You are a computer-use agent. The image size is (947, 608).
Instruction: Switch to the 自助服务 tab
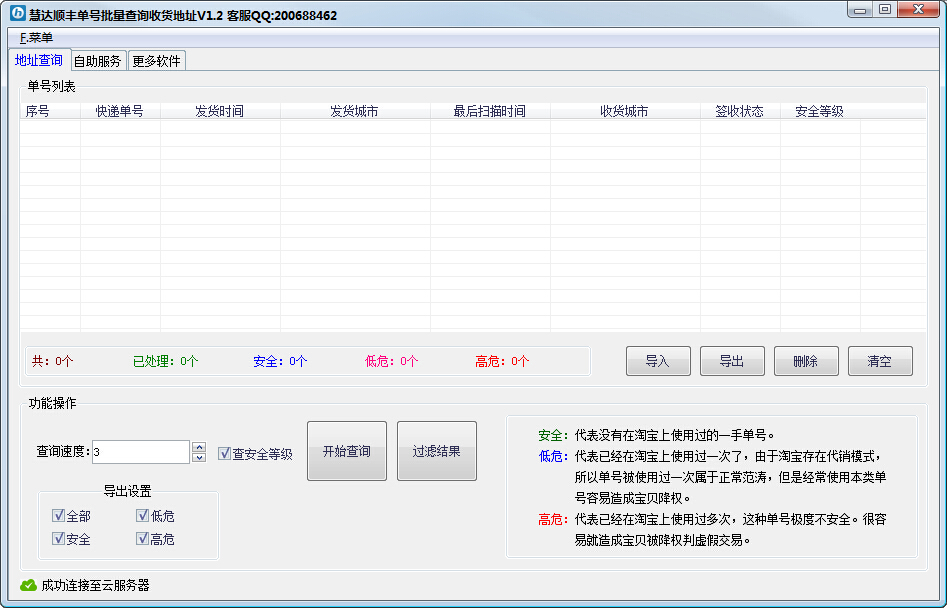(97, 61)
